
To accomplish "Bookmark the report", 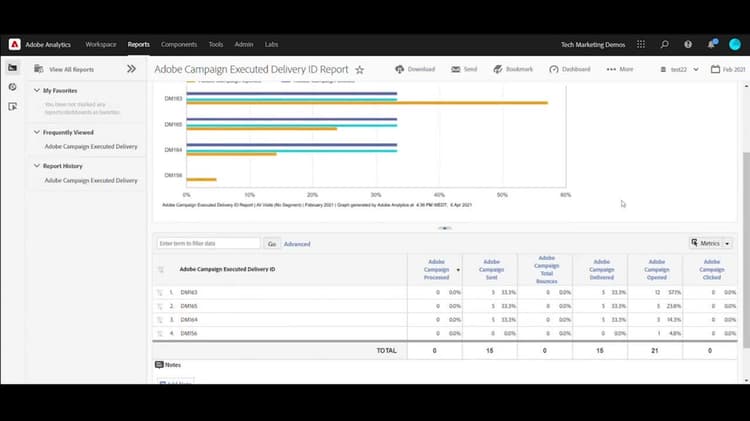I will [513, 69].
